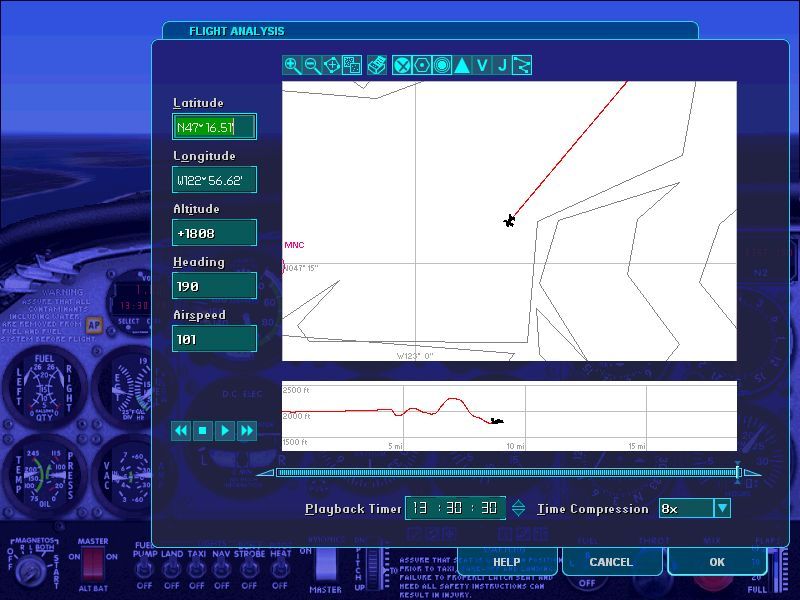Click the print map icon
The width and height of the screenshot is (800, 600).
(377, 65)
